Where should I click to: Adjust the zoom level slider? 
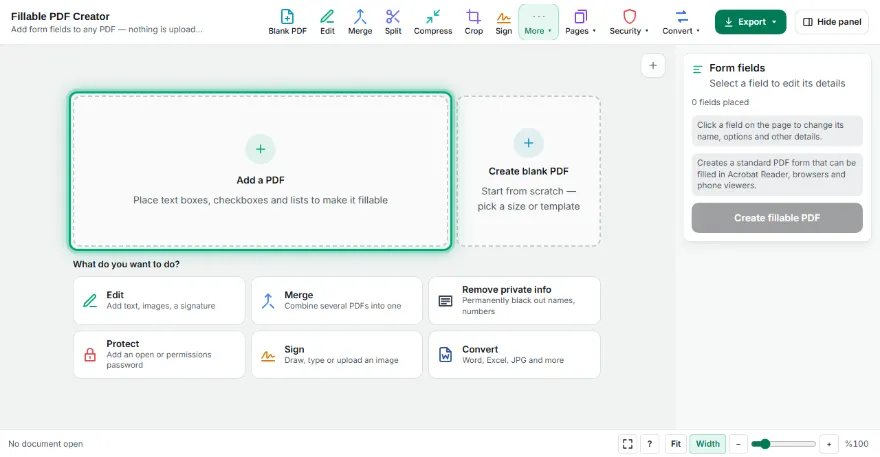[783, 444]
